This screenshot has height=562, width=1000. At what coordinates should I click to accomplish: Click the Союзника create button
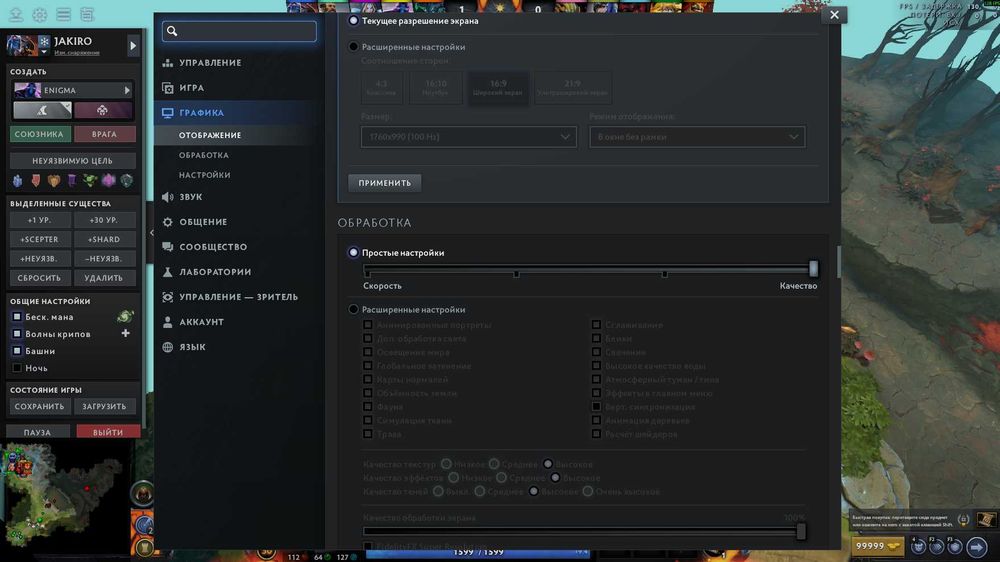pyautogui.click(x=40, y=134)
